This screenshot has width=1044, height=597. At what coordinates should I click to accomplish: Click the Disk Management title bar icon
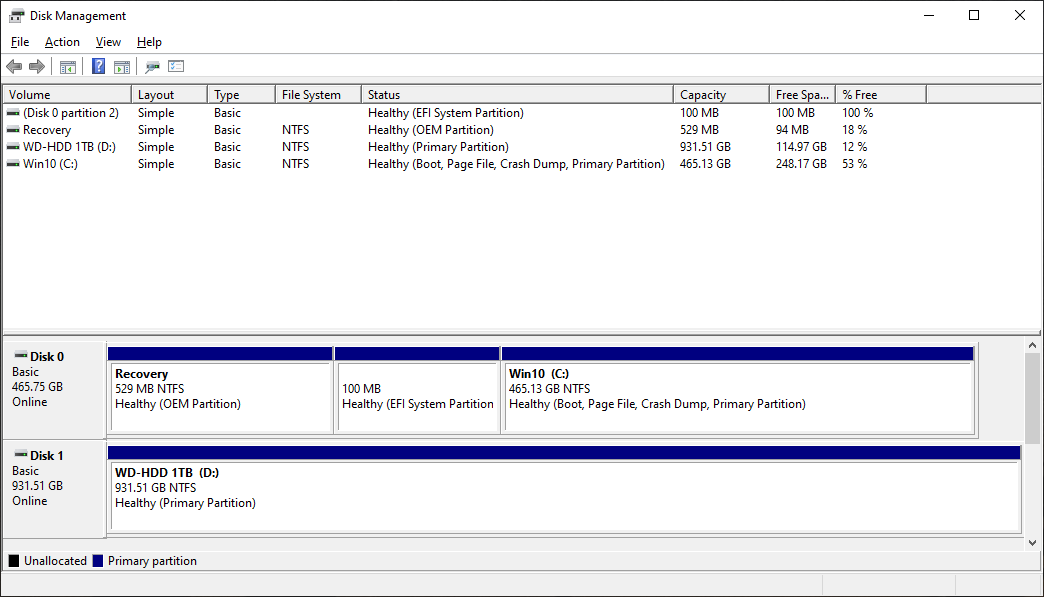[x=17, y=16]
